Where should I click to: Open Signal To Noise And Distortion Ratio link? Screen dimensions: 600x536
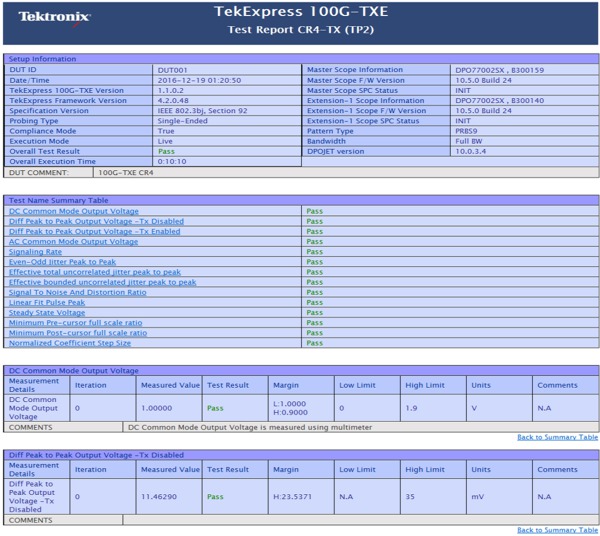click(x=77, y=292)
